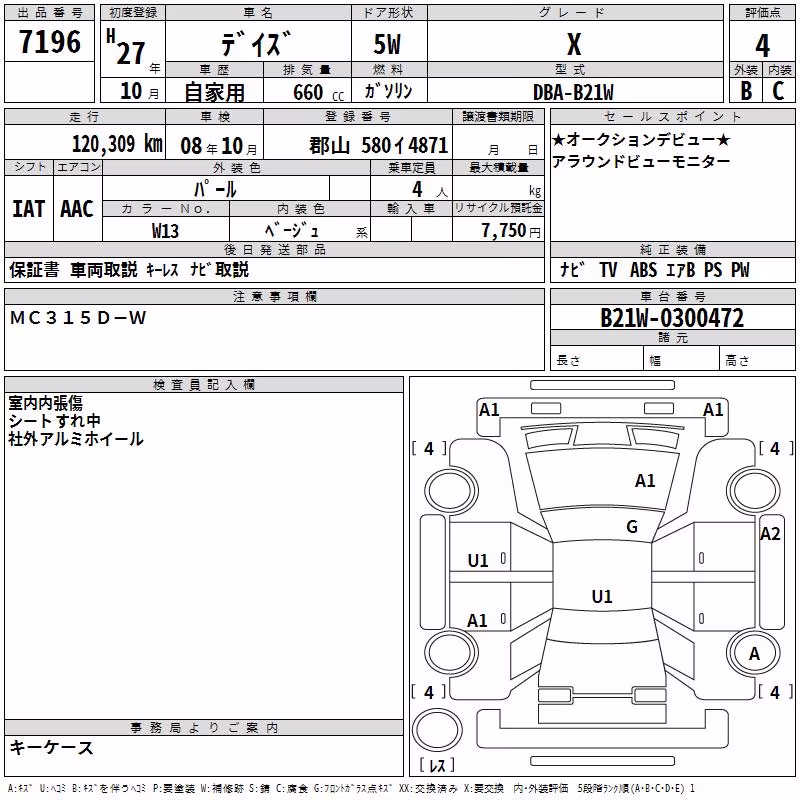Click the A mark inside the wheel circle
Screen dimensions: 800x800
(754, 654)
